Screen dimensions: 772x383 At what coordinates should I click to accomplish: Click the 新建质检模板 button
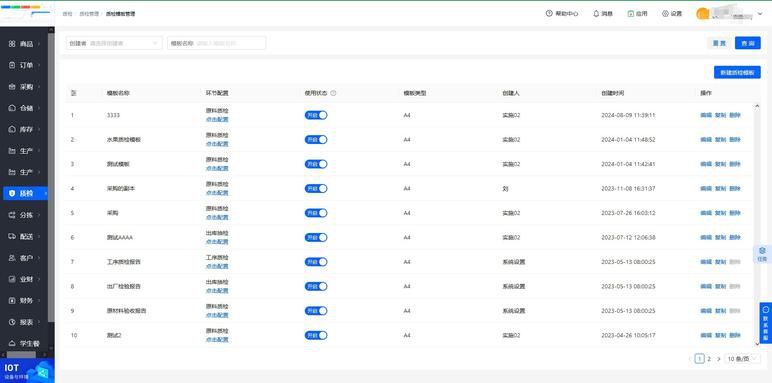[x=737, y=72]
